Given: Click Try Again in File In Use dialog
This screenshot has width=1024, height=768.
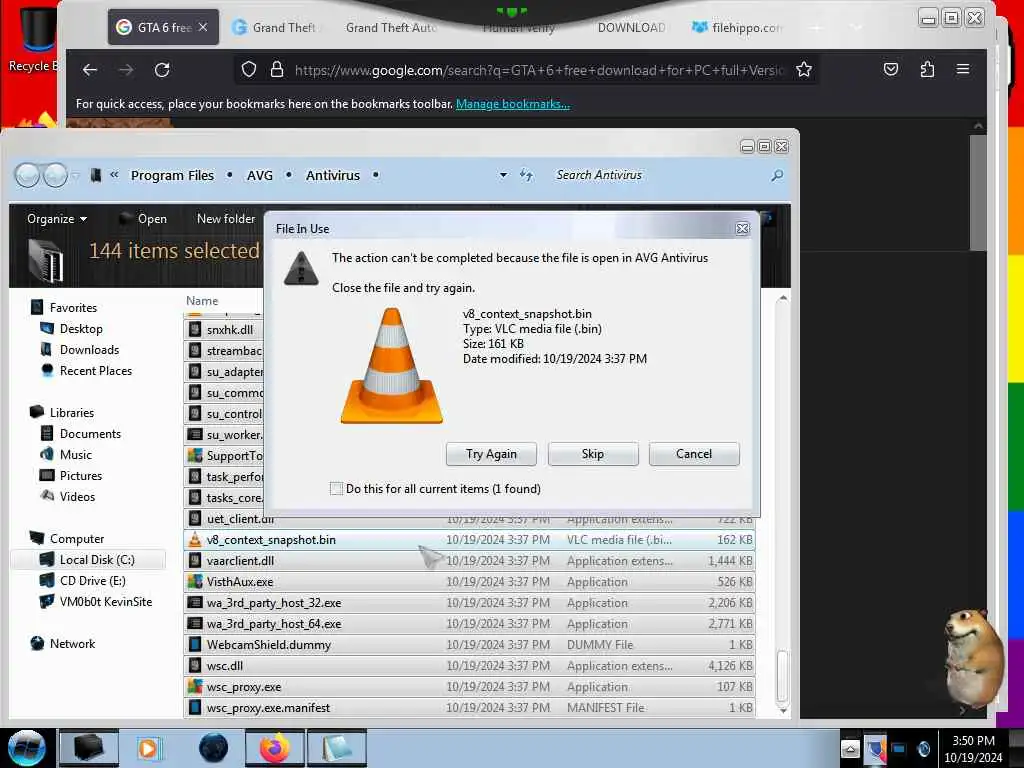Looking at the screenshot, I should [491, 454].
